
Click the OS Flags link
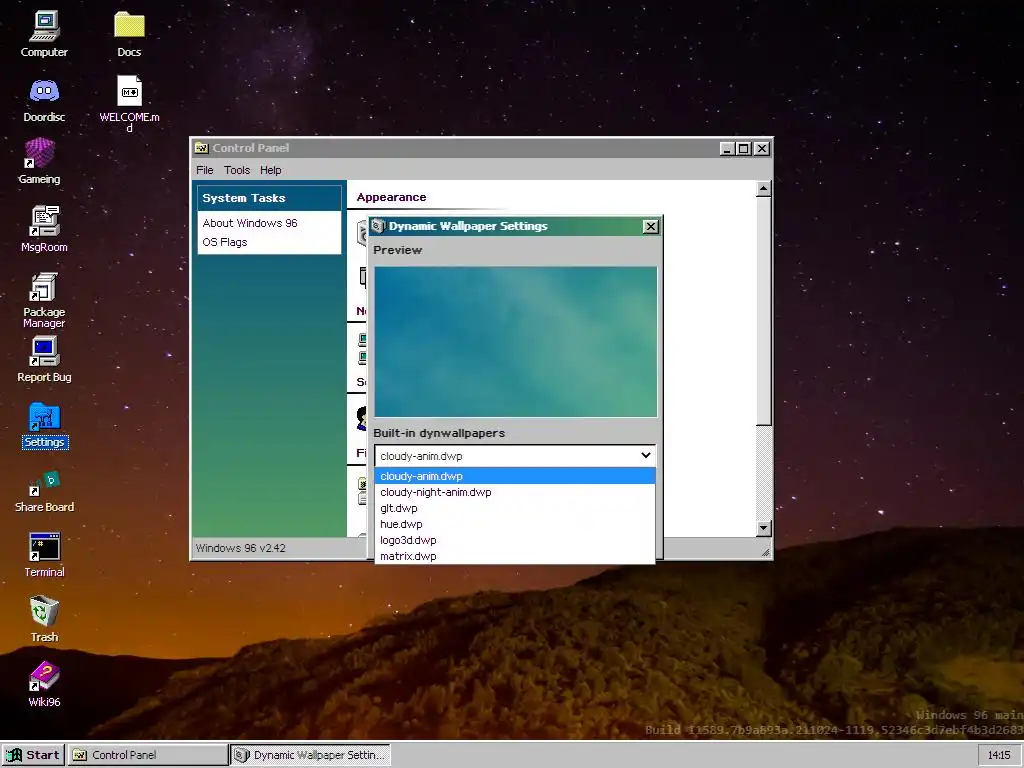[x=225, y=242]
